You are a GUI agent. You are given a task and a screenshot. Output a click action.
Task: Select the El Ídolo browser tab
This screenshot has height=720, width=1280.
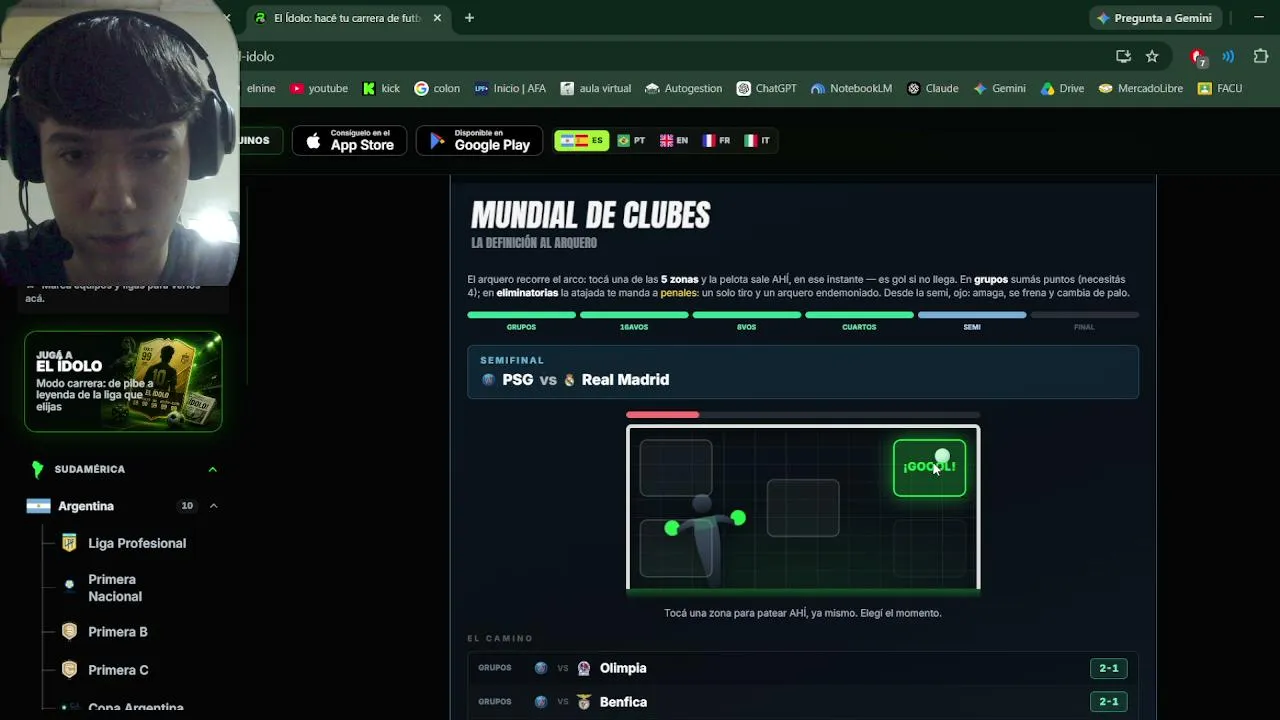point(346,18)
